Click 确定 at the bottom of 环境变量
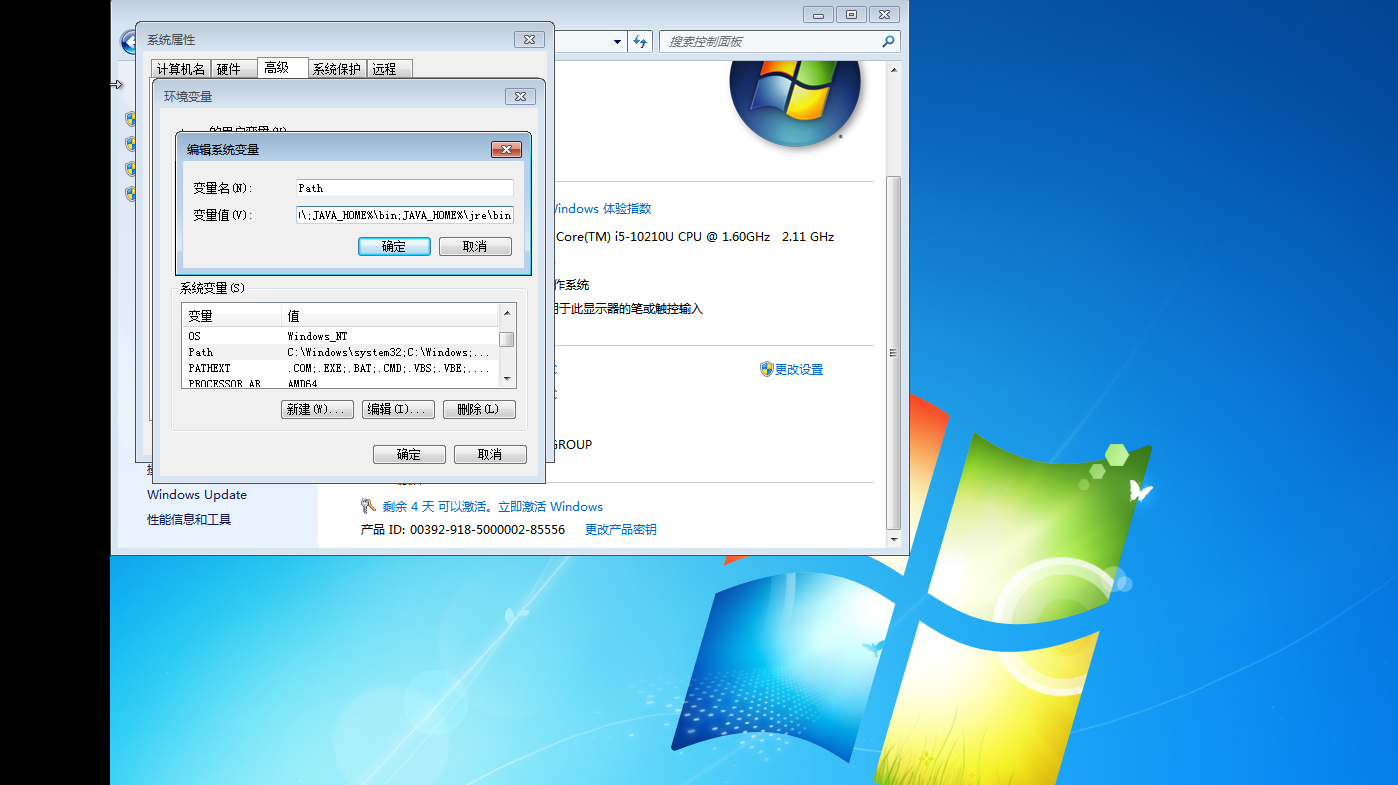 (409, 454)
